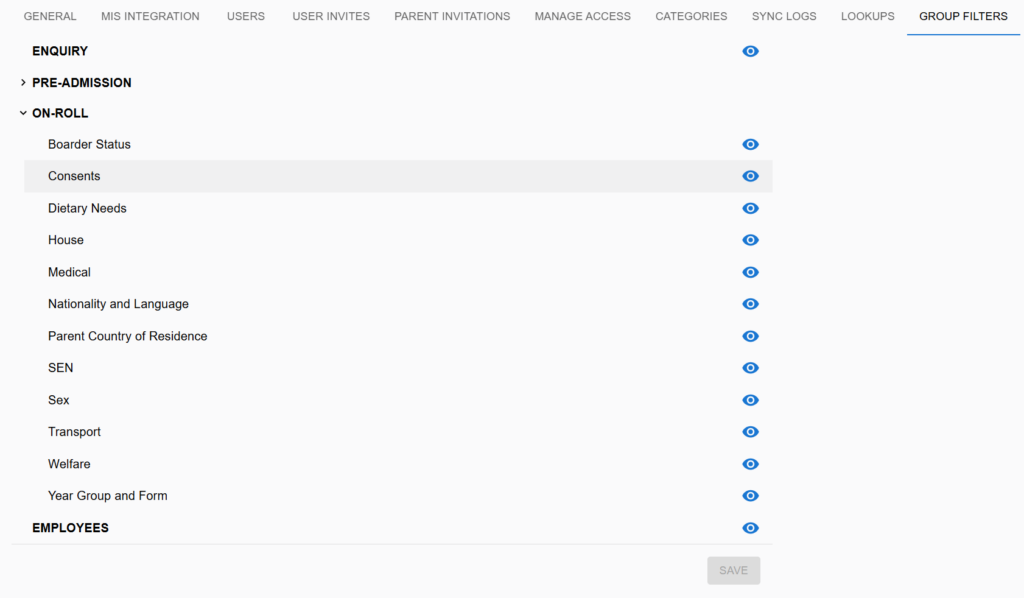Click the Welfare row label
This screenshot has width=1024, height=598.
coord(69,464)
